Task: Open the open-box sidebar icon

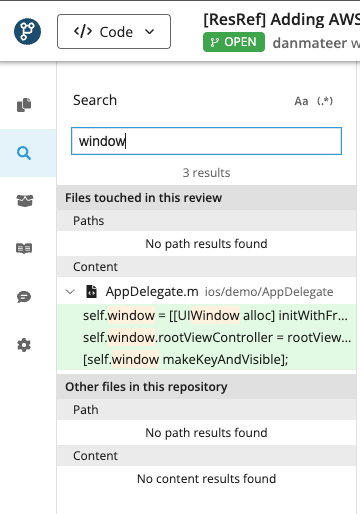Action: [24, 201]
